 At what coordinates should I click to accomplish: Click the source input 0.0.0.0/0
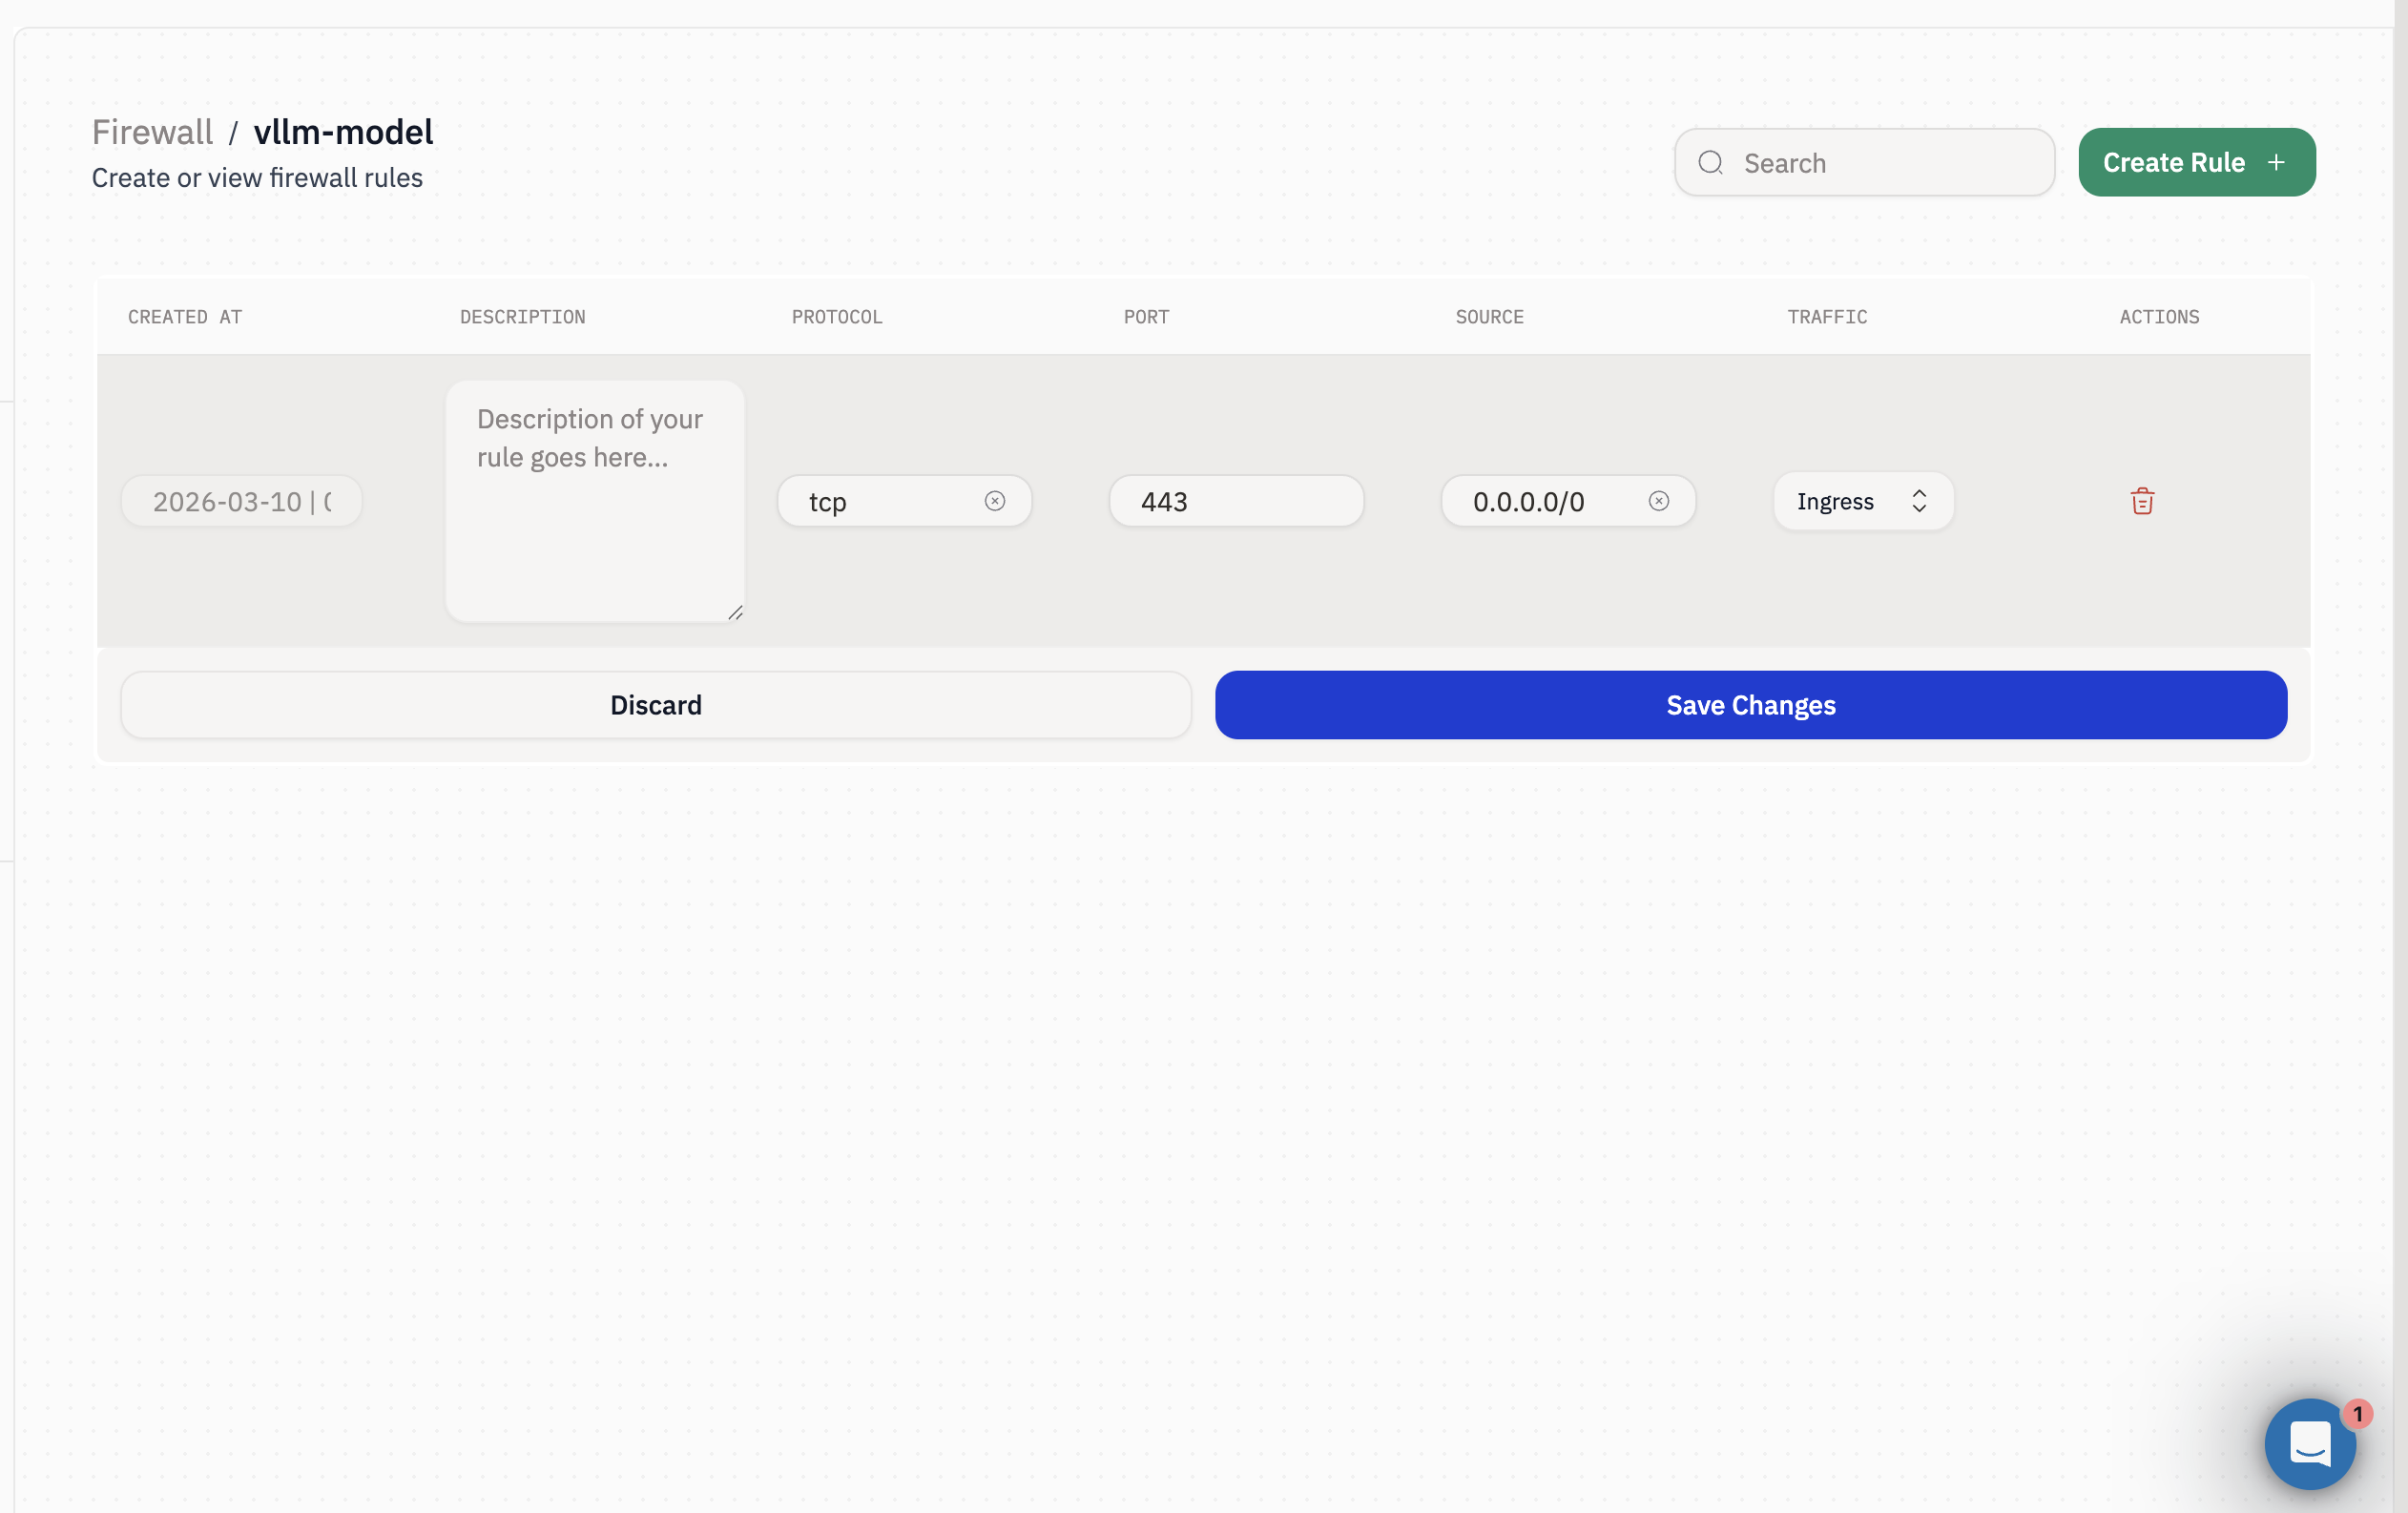coord(1545,501)
